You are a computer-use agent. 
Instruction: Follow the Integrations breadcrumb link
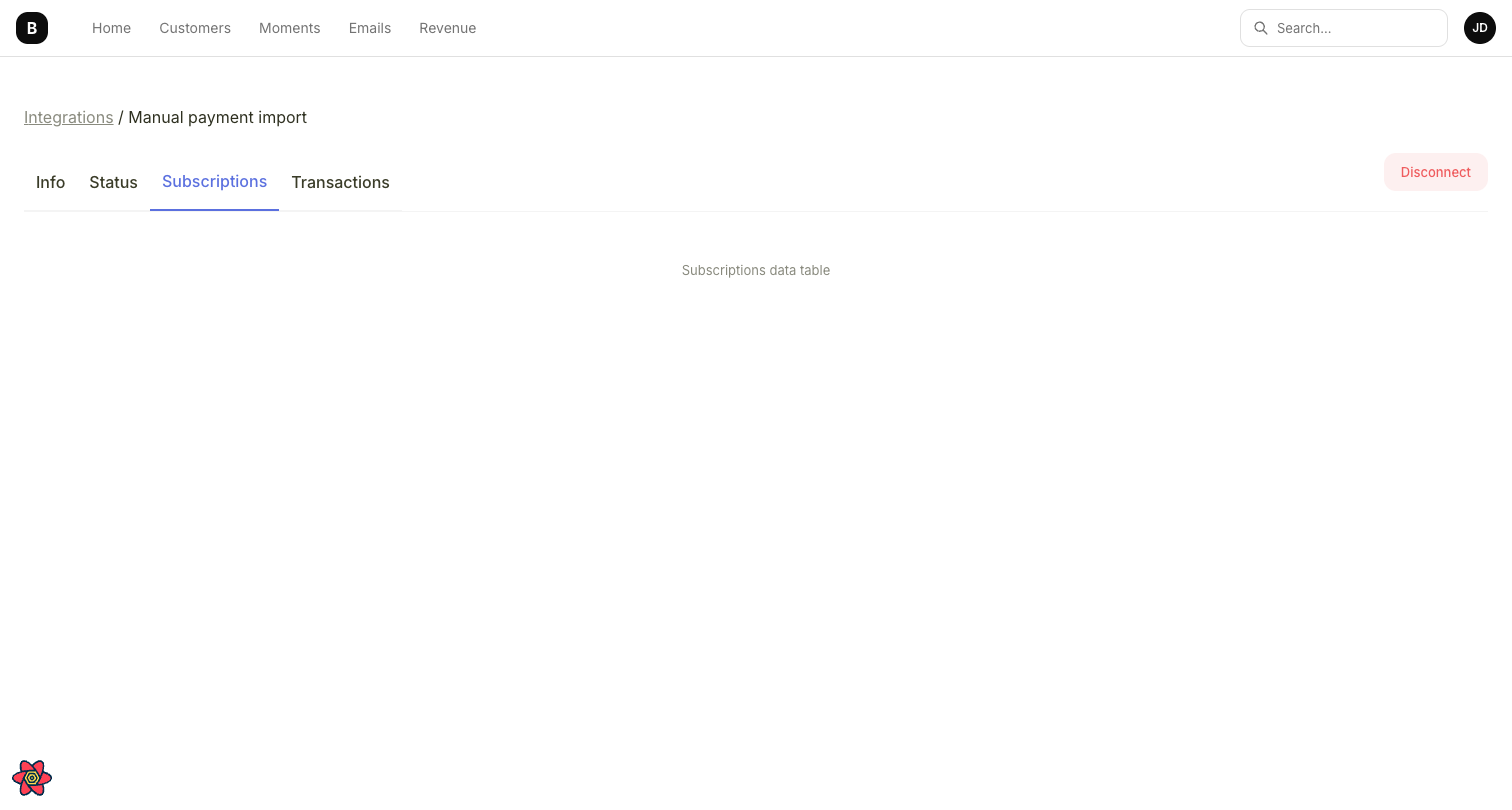pyautogui.click(x=68, y=117)
